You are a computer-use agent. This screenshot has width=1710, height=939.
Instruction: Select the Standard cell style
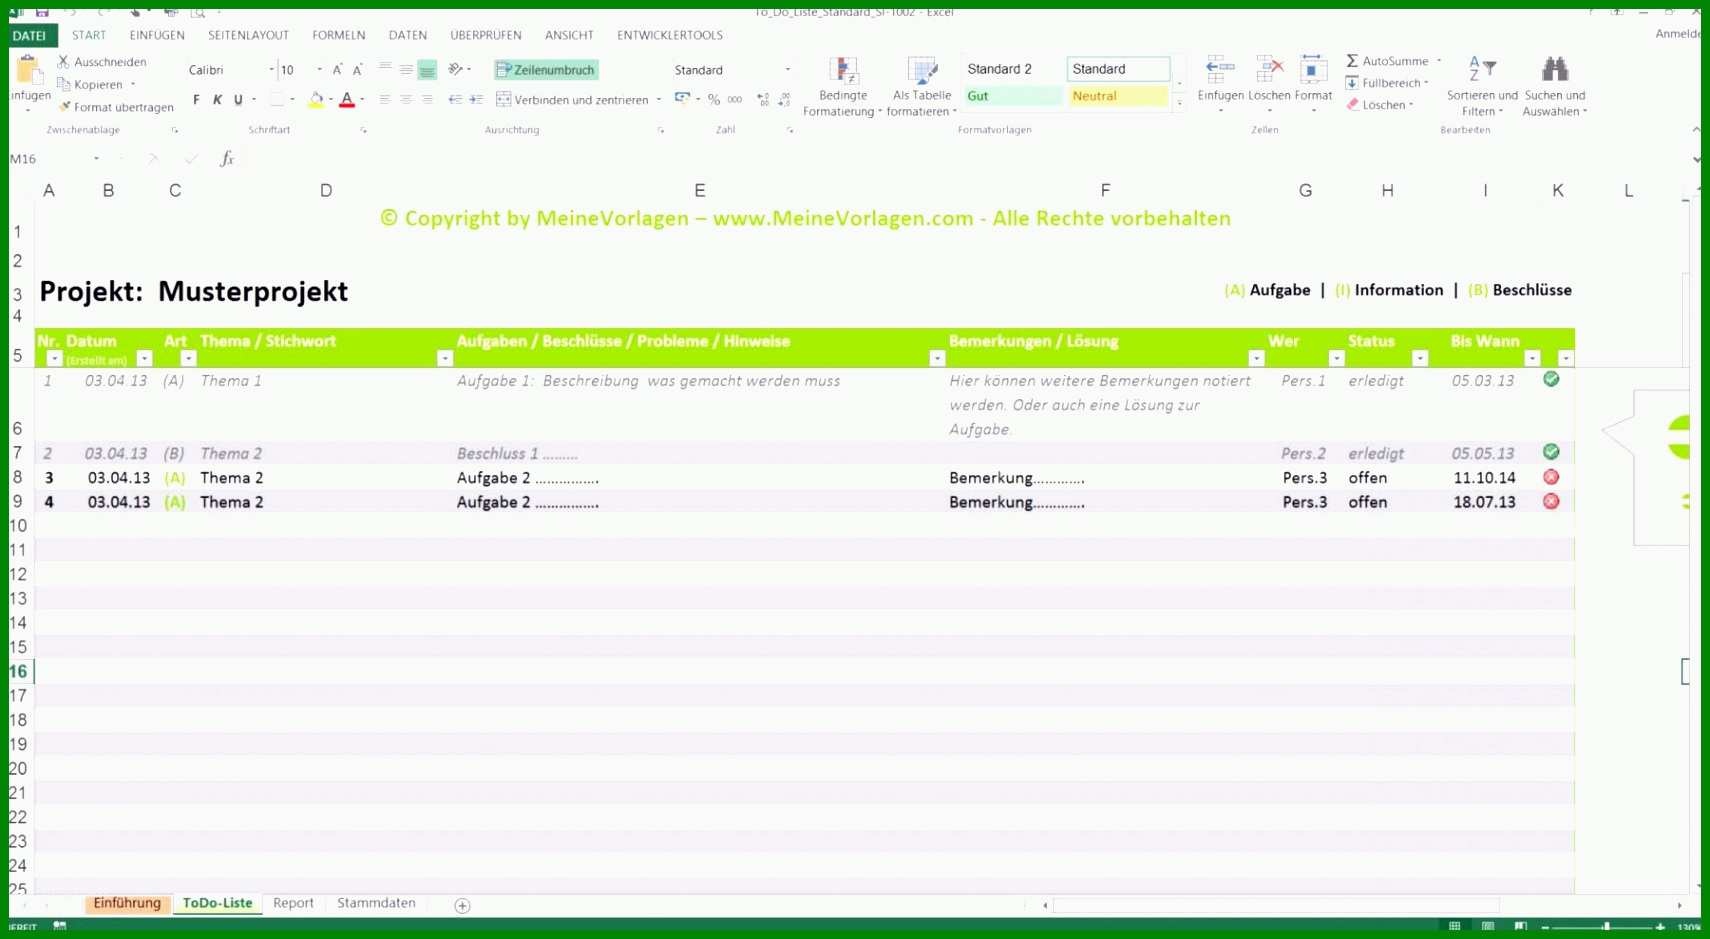pyautogui.click(x=1117, y=69)
